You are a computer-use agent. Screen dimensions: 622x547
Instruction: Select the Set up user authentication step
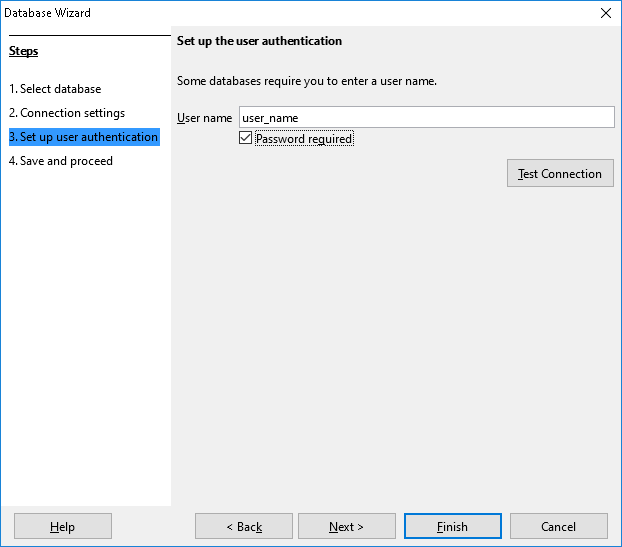83,137
